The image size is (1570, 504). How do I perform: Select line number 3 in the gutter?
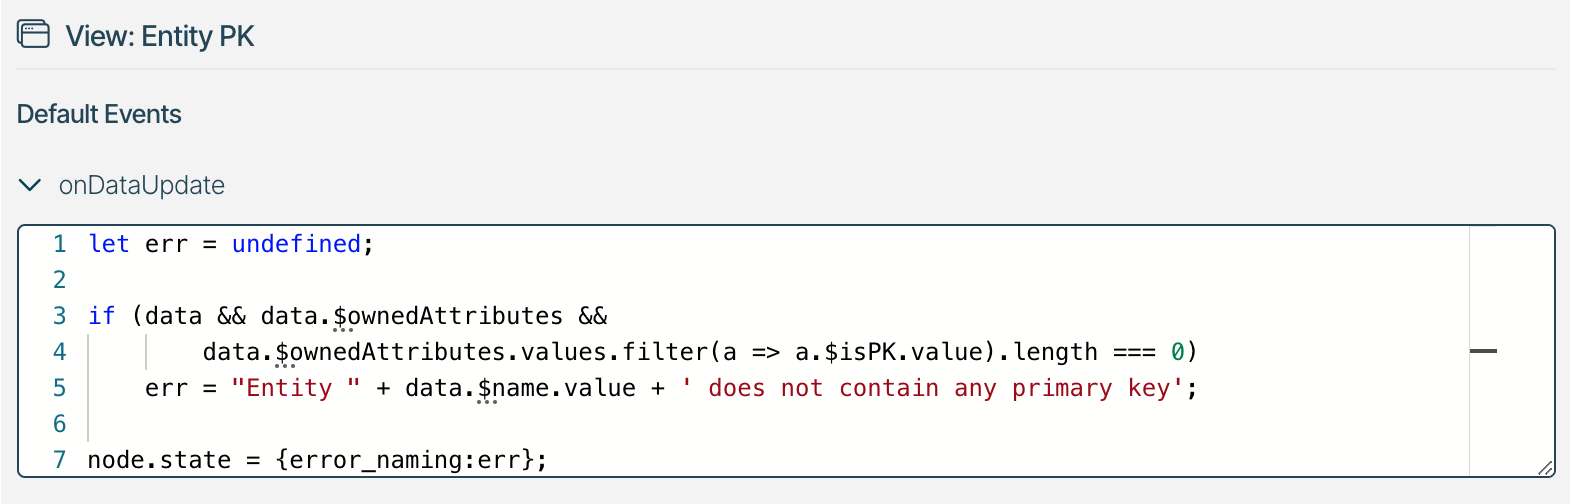[60, 316]
